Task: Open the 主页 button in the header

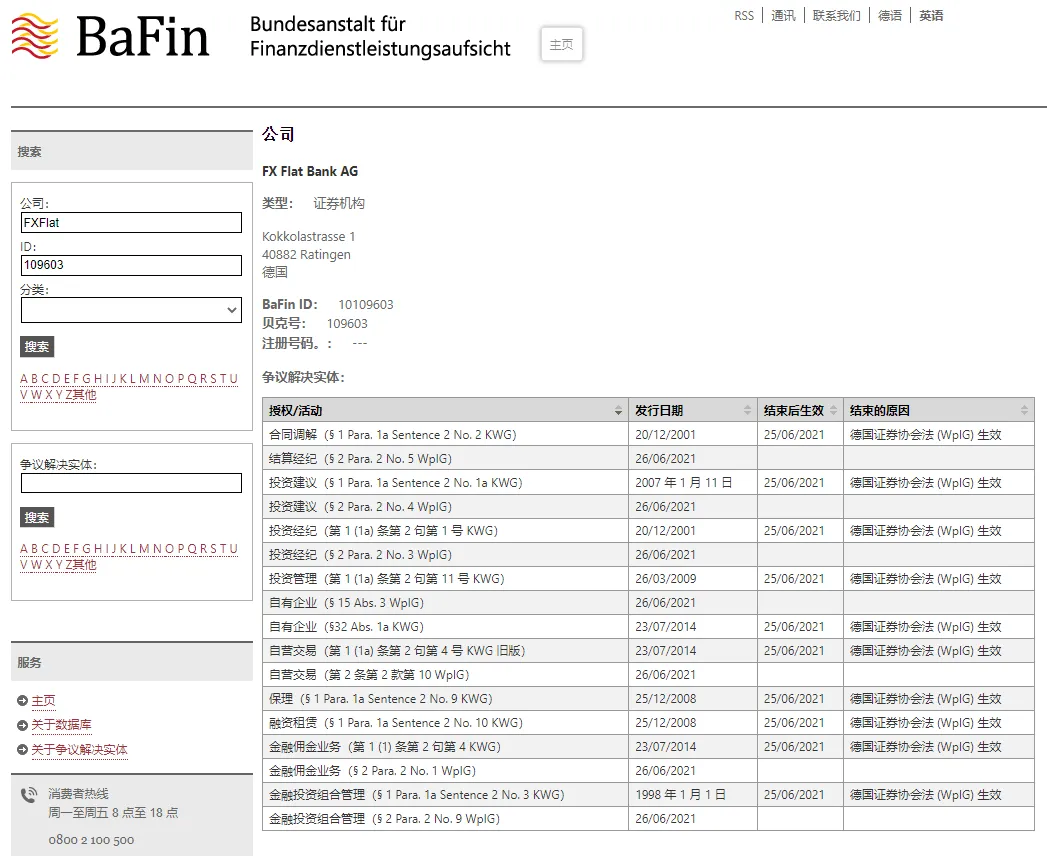Action: (x=562, y=44)
